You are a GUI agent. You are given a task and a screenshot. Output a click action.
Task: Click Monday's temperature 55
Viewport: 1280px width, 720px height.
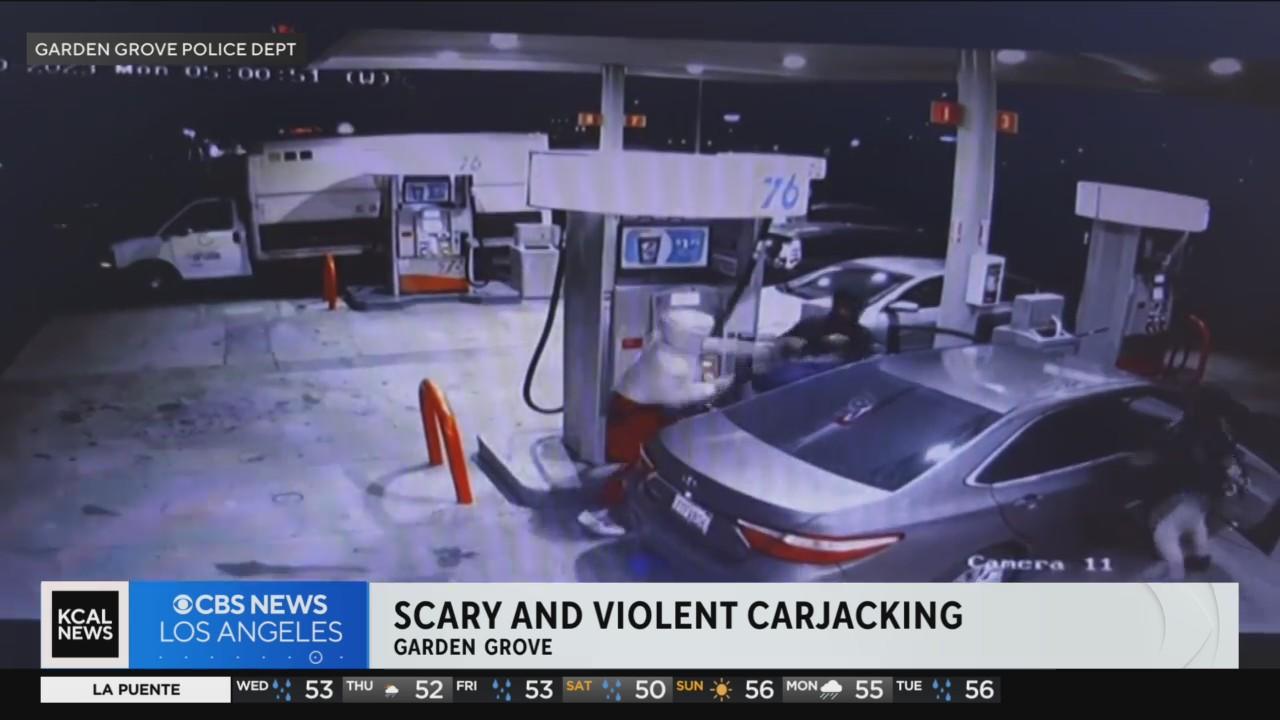coord(869,689)
